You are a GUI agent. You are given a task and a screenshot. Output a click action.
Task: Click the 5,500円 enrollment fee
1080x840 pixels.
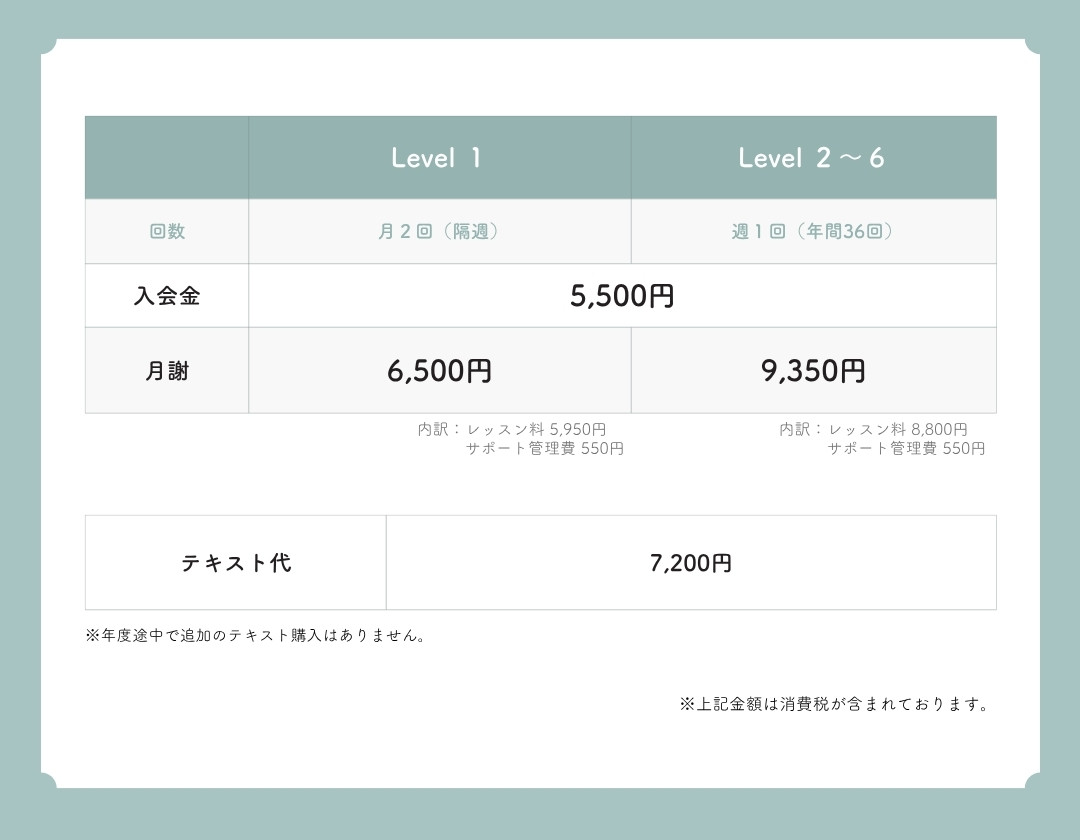coord(622,296)
